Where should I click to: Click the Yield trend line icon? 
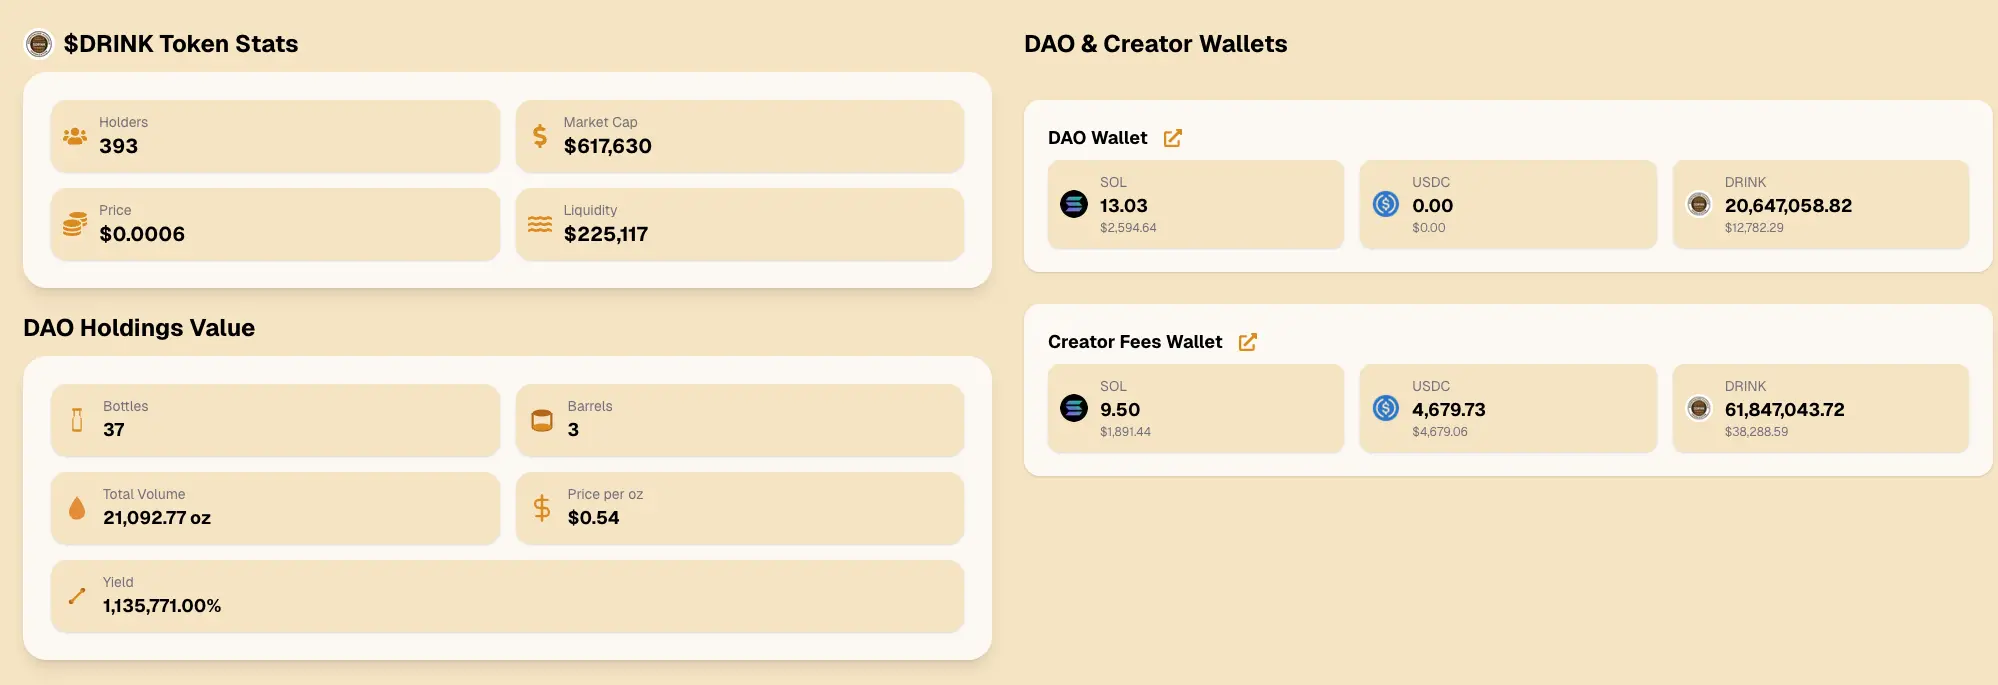[x=77, y=596]
